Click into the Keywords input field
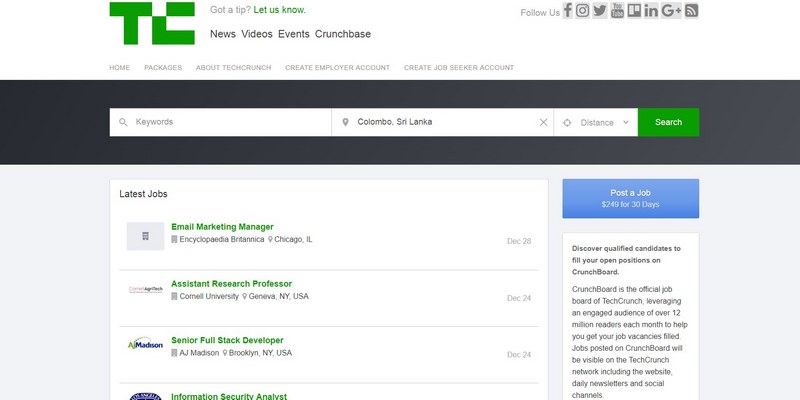 [x=220, y=122]
